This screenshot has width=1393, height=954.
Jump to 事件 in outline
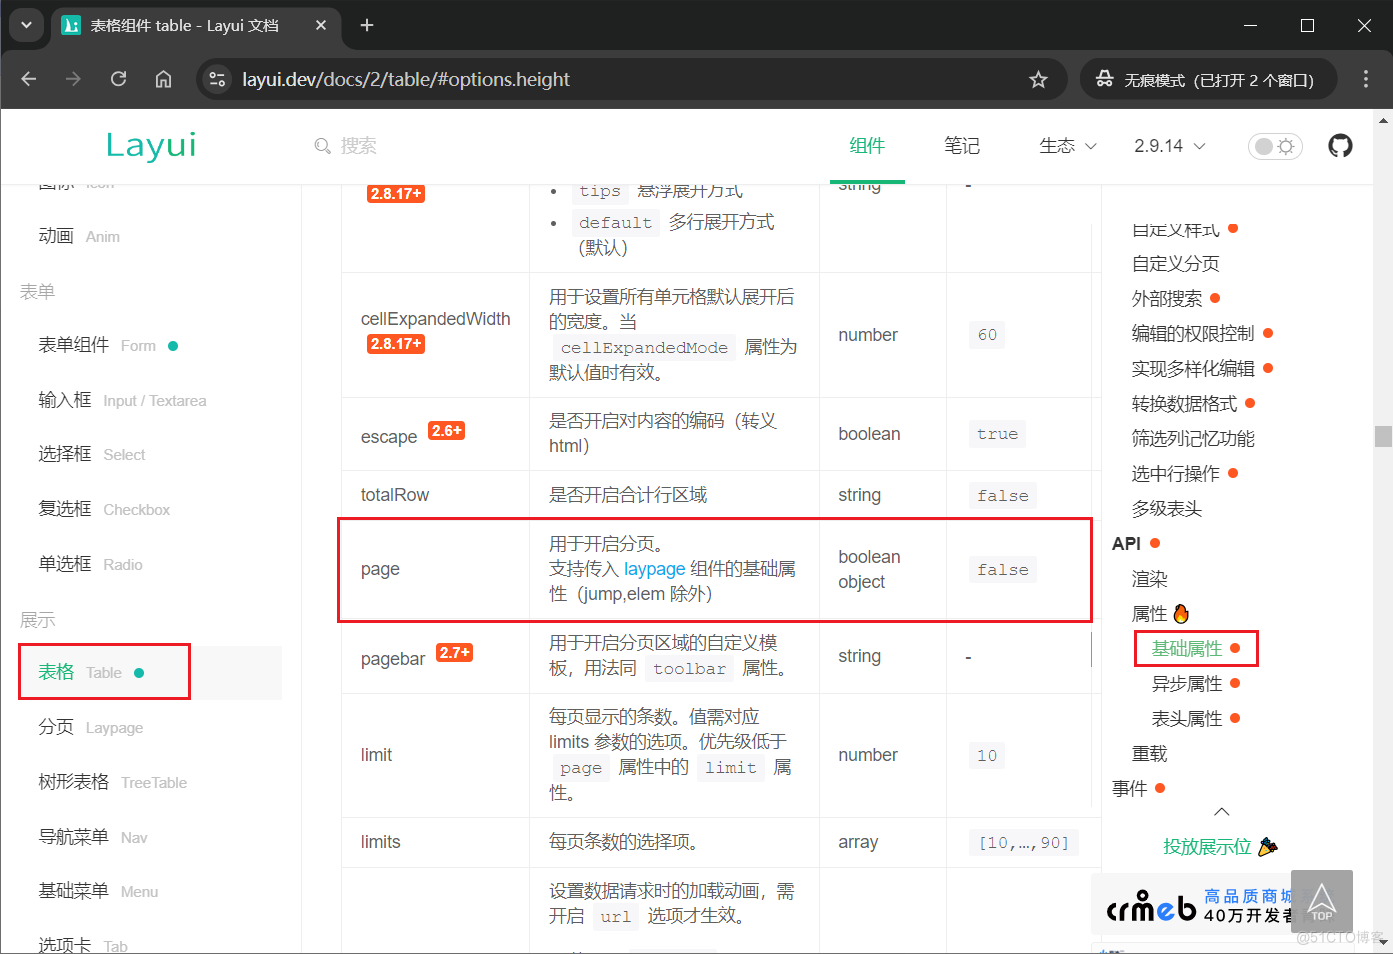tap(1129, 789)
